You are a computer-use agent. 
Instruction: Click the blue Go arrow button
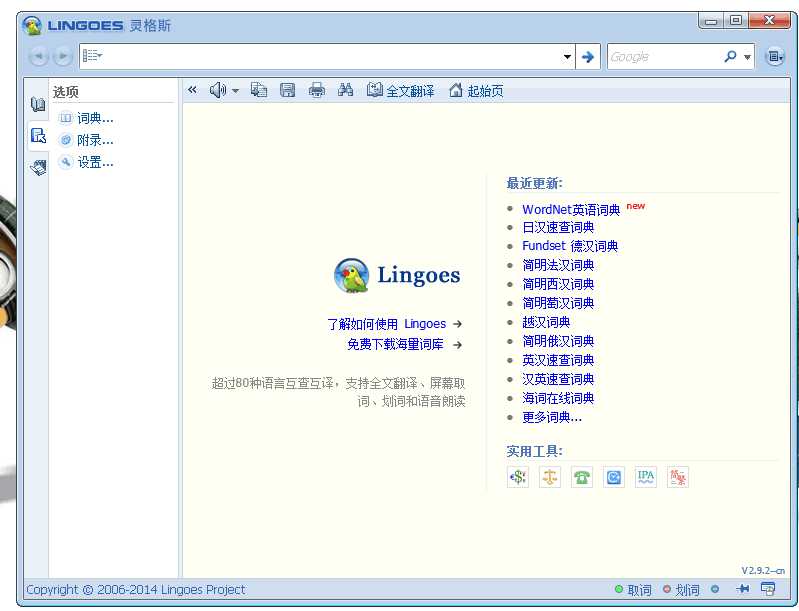588,57
